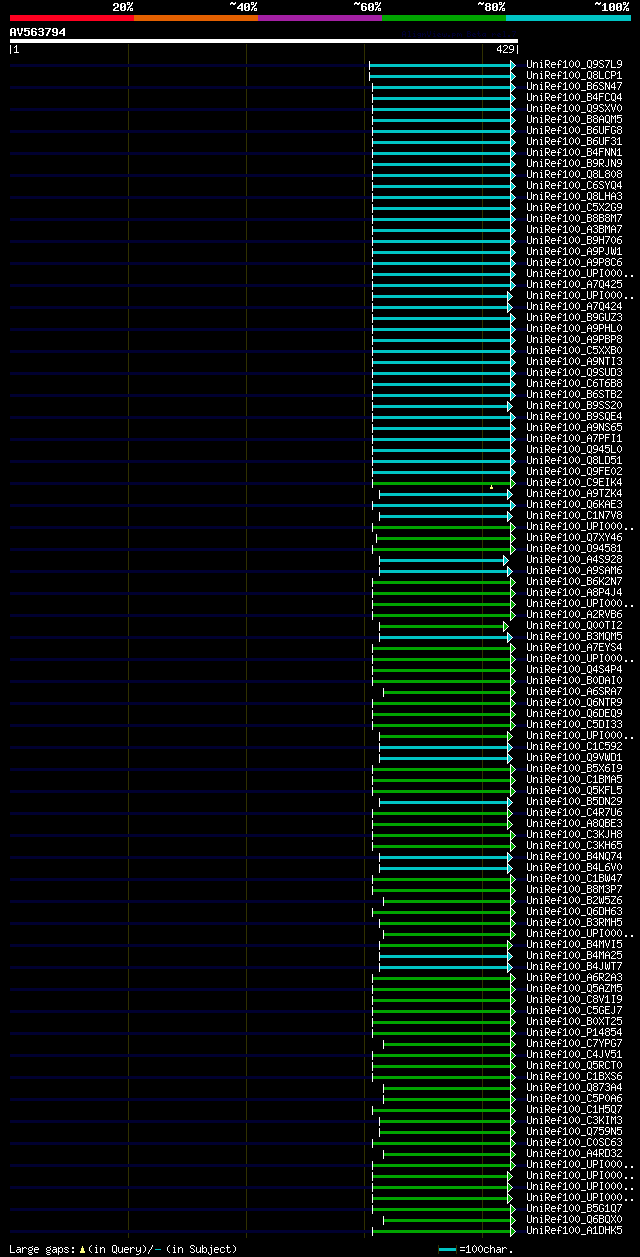Open hit UniRef100_B4FCQ4

(574, 97)
